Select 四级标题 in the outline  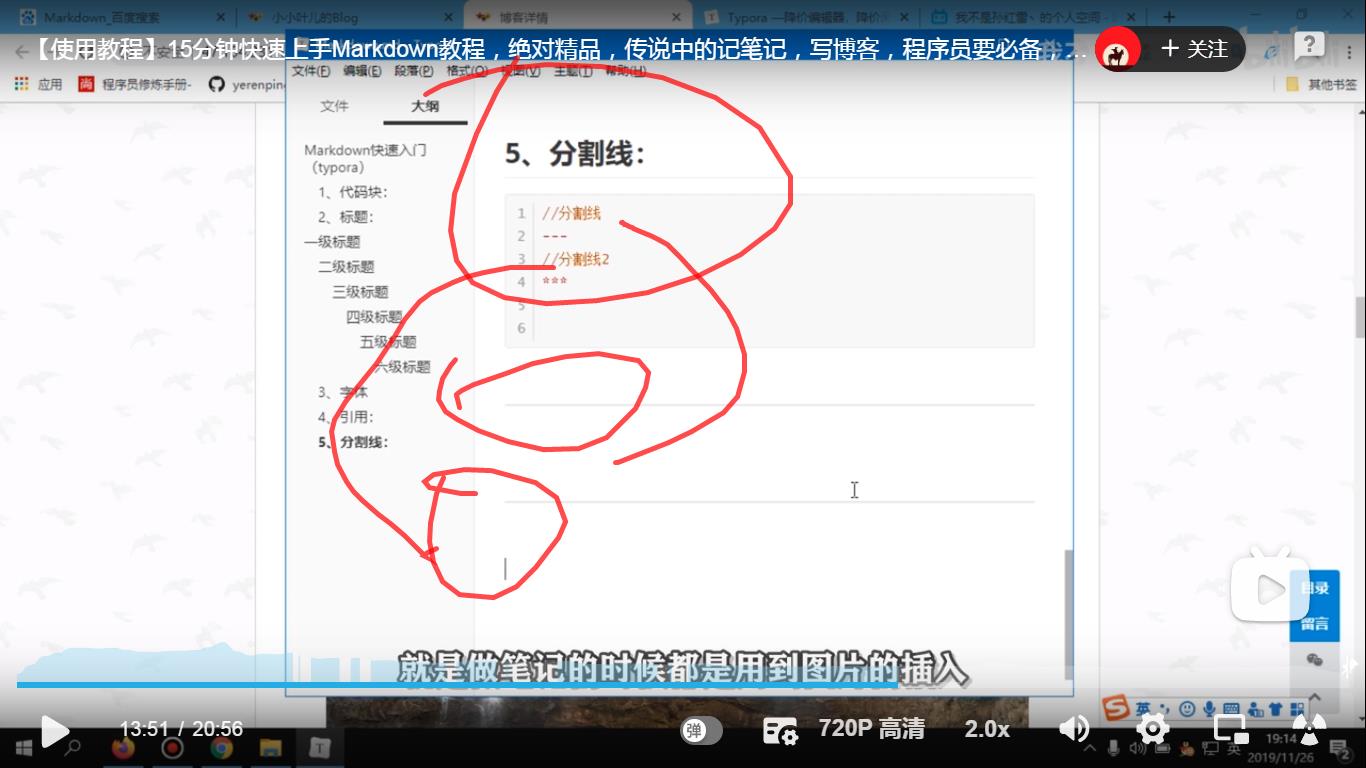pyautogui.click(x=374, y=317)
